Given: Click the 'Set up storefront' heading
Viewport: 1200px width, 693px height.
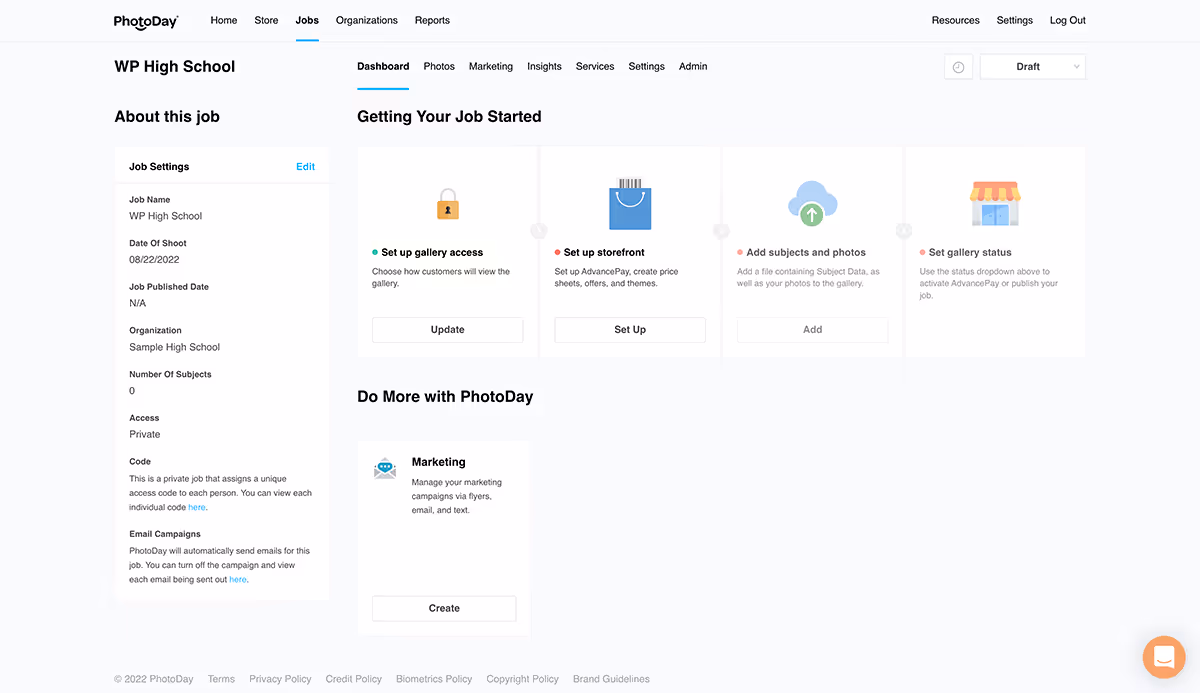Looking at the screenshot, I should click(604, 253).
